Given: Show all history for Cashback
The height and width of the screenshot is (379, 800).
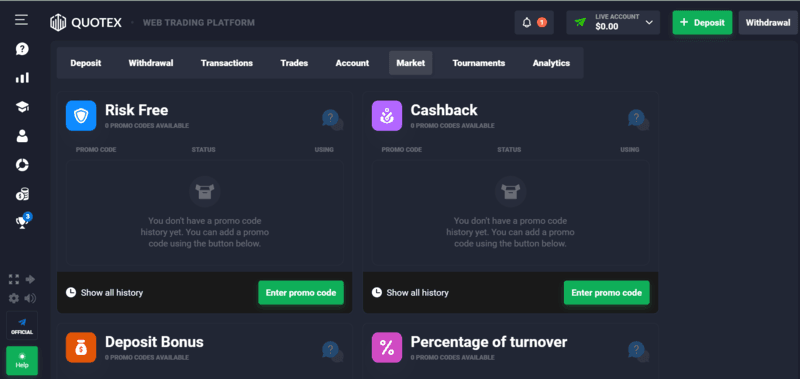Looking at the screenshot, I should pyautogui.click(x=410, y=293).
